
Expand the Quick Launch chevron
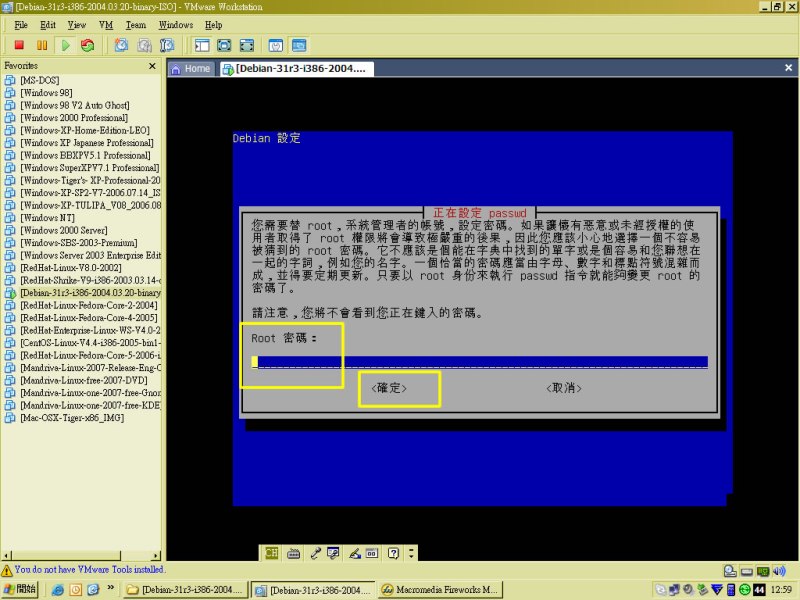[x=110, y=588]
